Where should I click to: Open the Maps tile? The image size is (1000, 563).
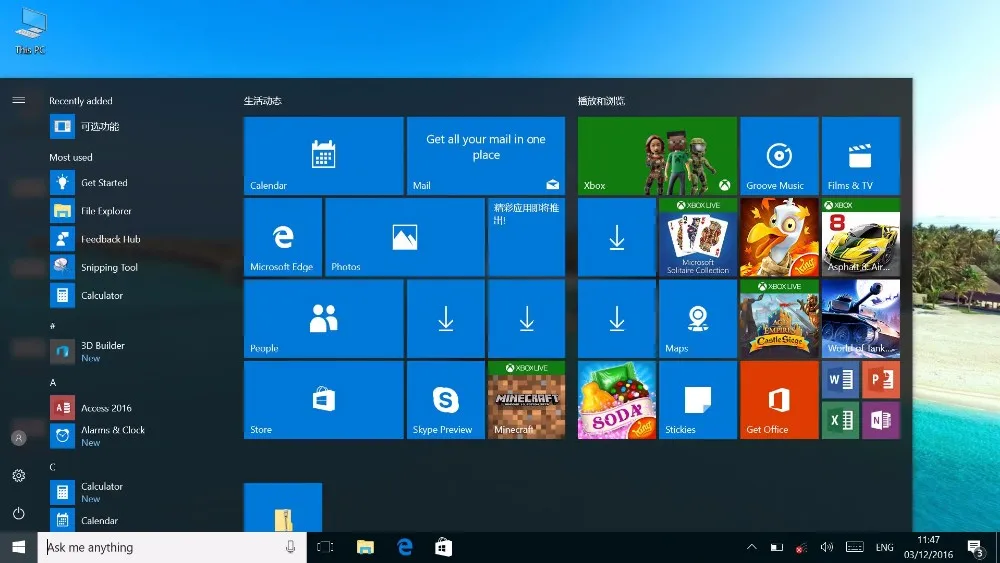click(x=698, y=319)
